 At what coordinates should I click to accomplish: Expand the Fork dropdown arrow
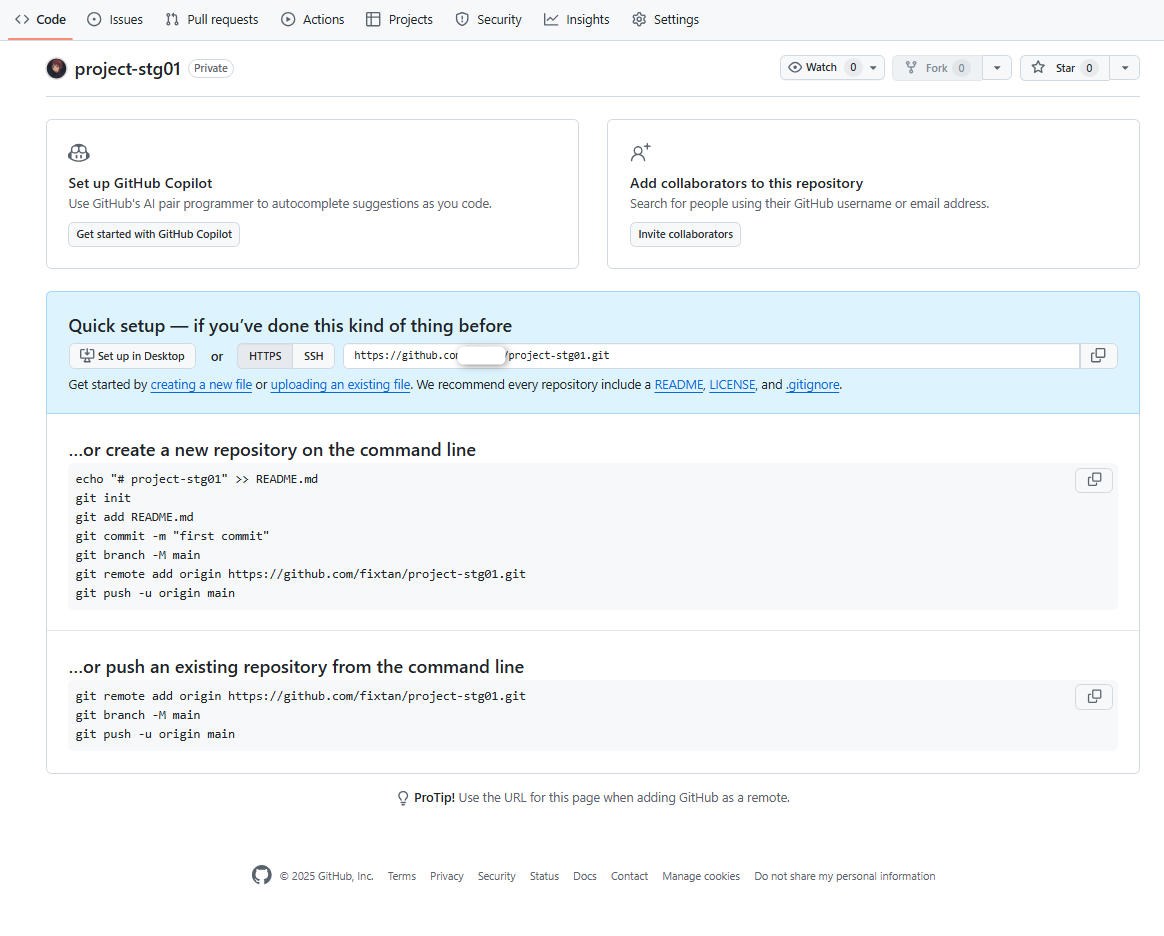point(996,68)
